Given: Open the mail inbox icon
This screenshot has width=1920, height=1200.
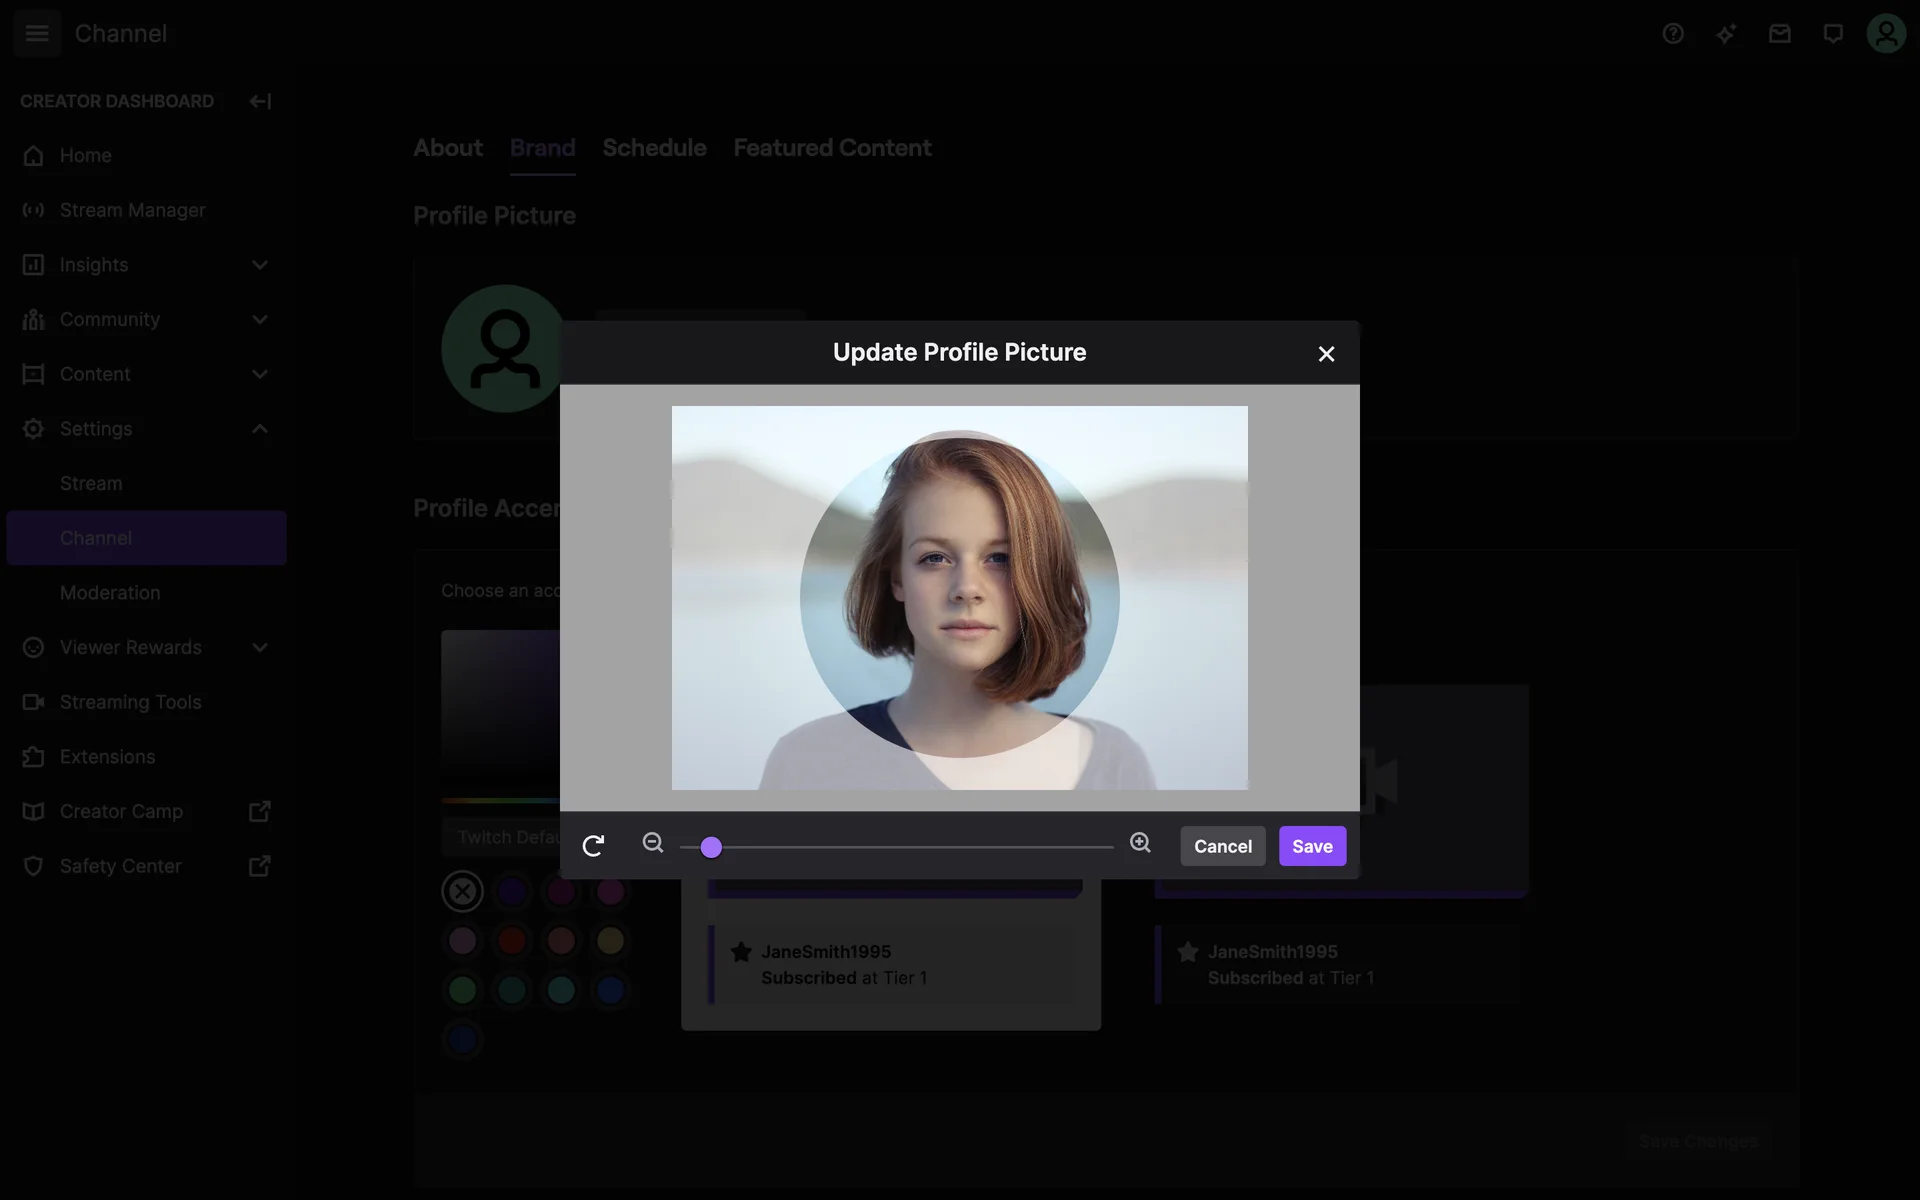Looking at the screenshot, I should tap(1779, 34).
